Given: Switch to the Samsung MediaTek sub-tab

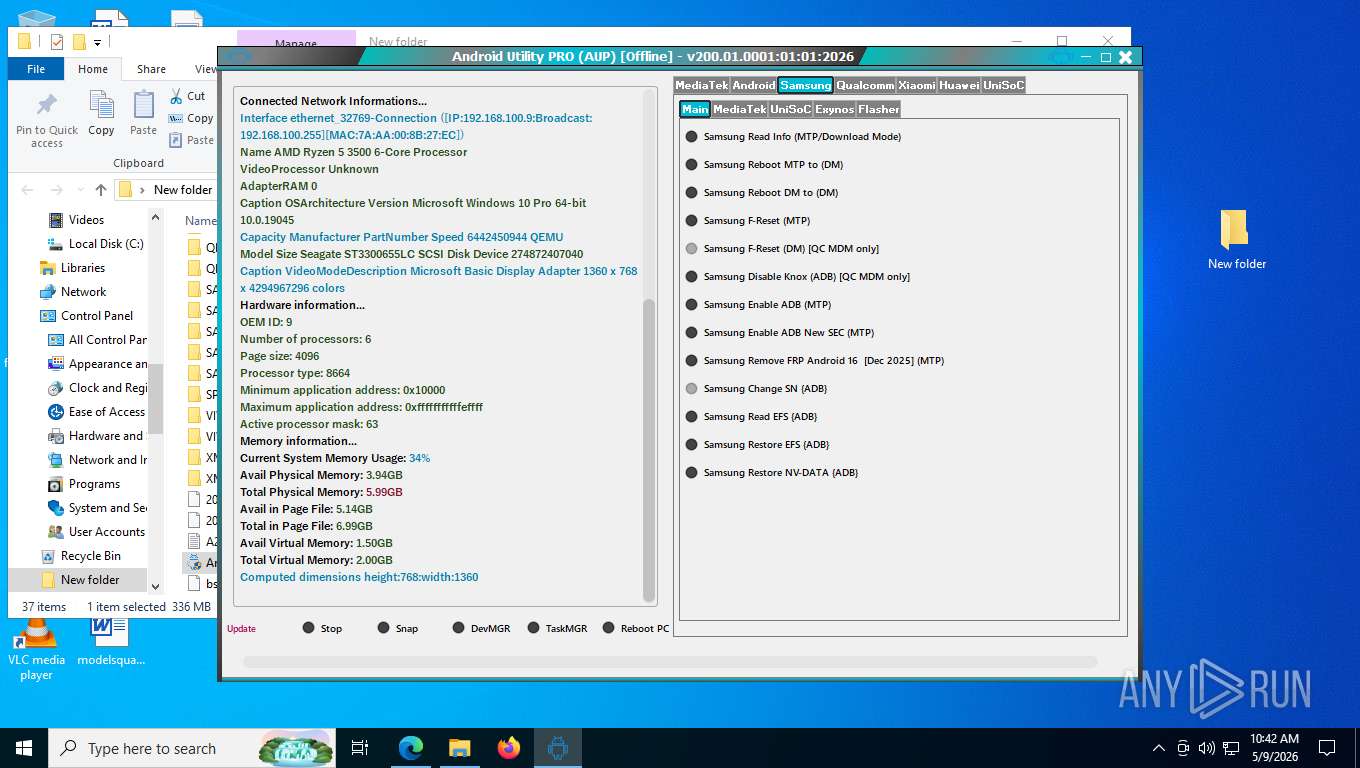Looking at the screenshot, I should coord(739,109).
